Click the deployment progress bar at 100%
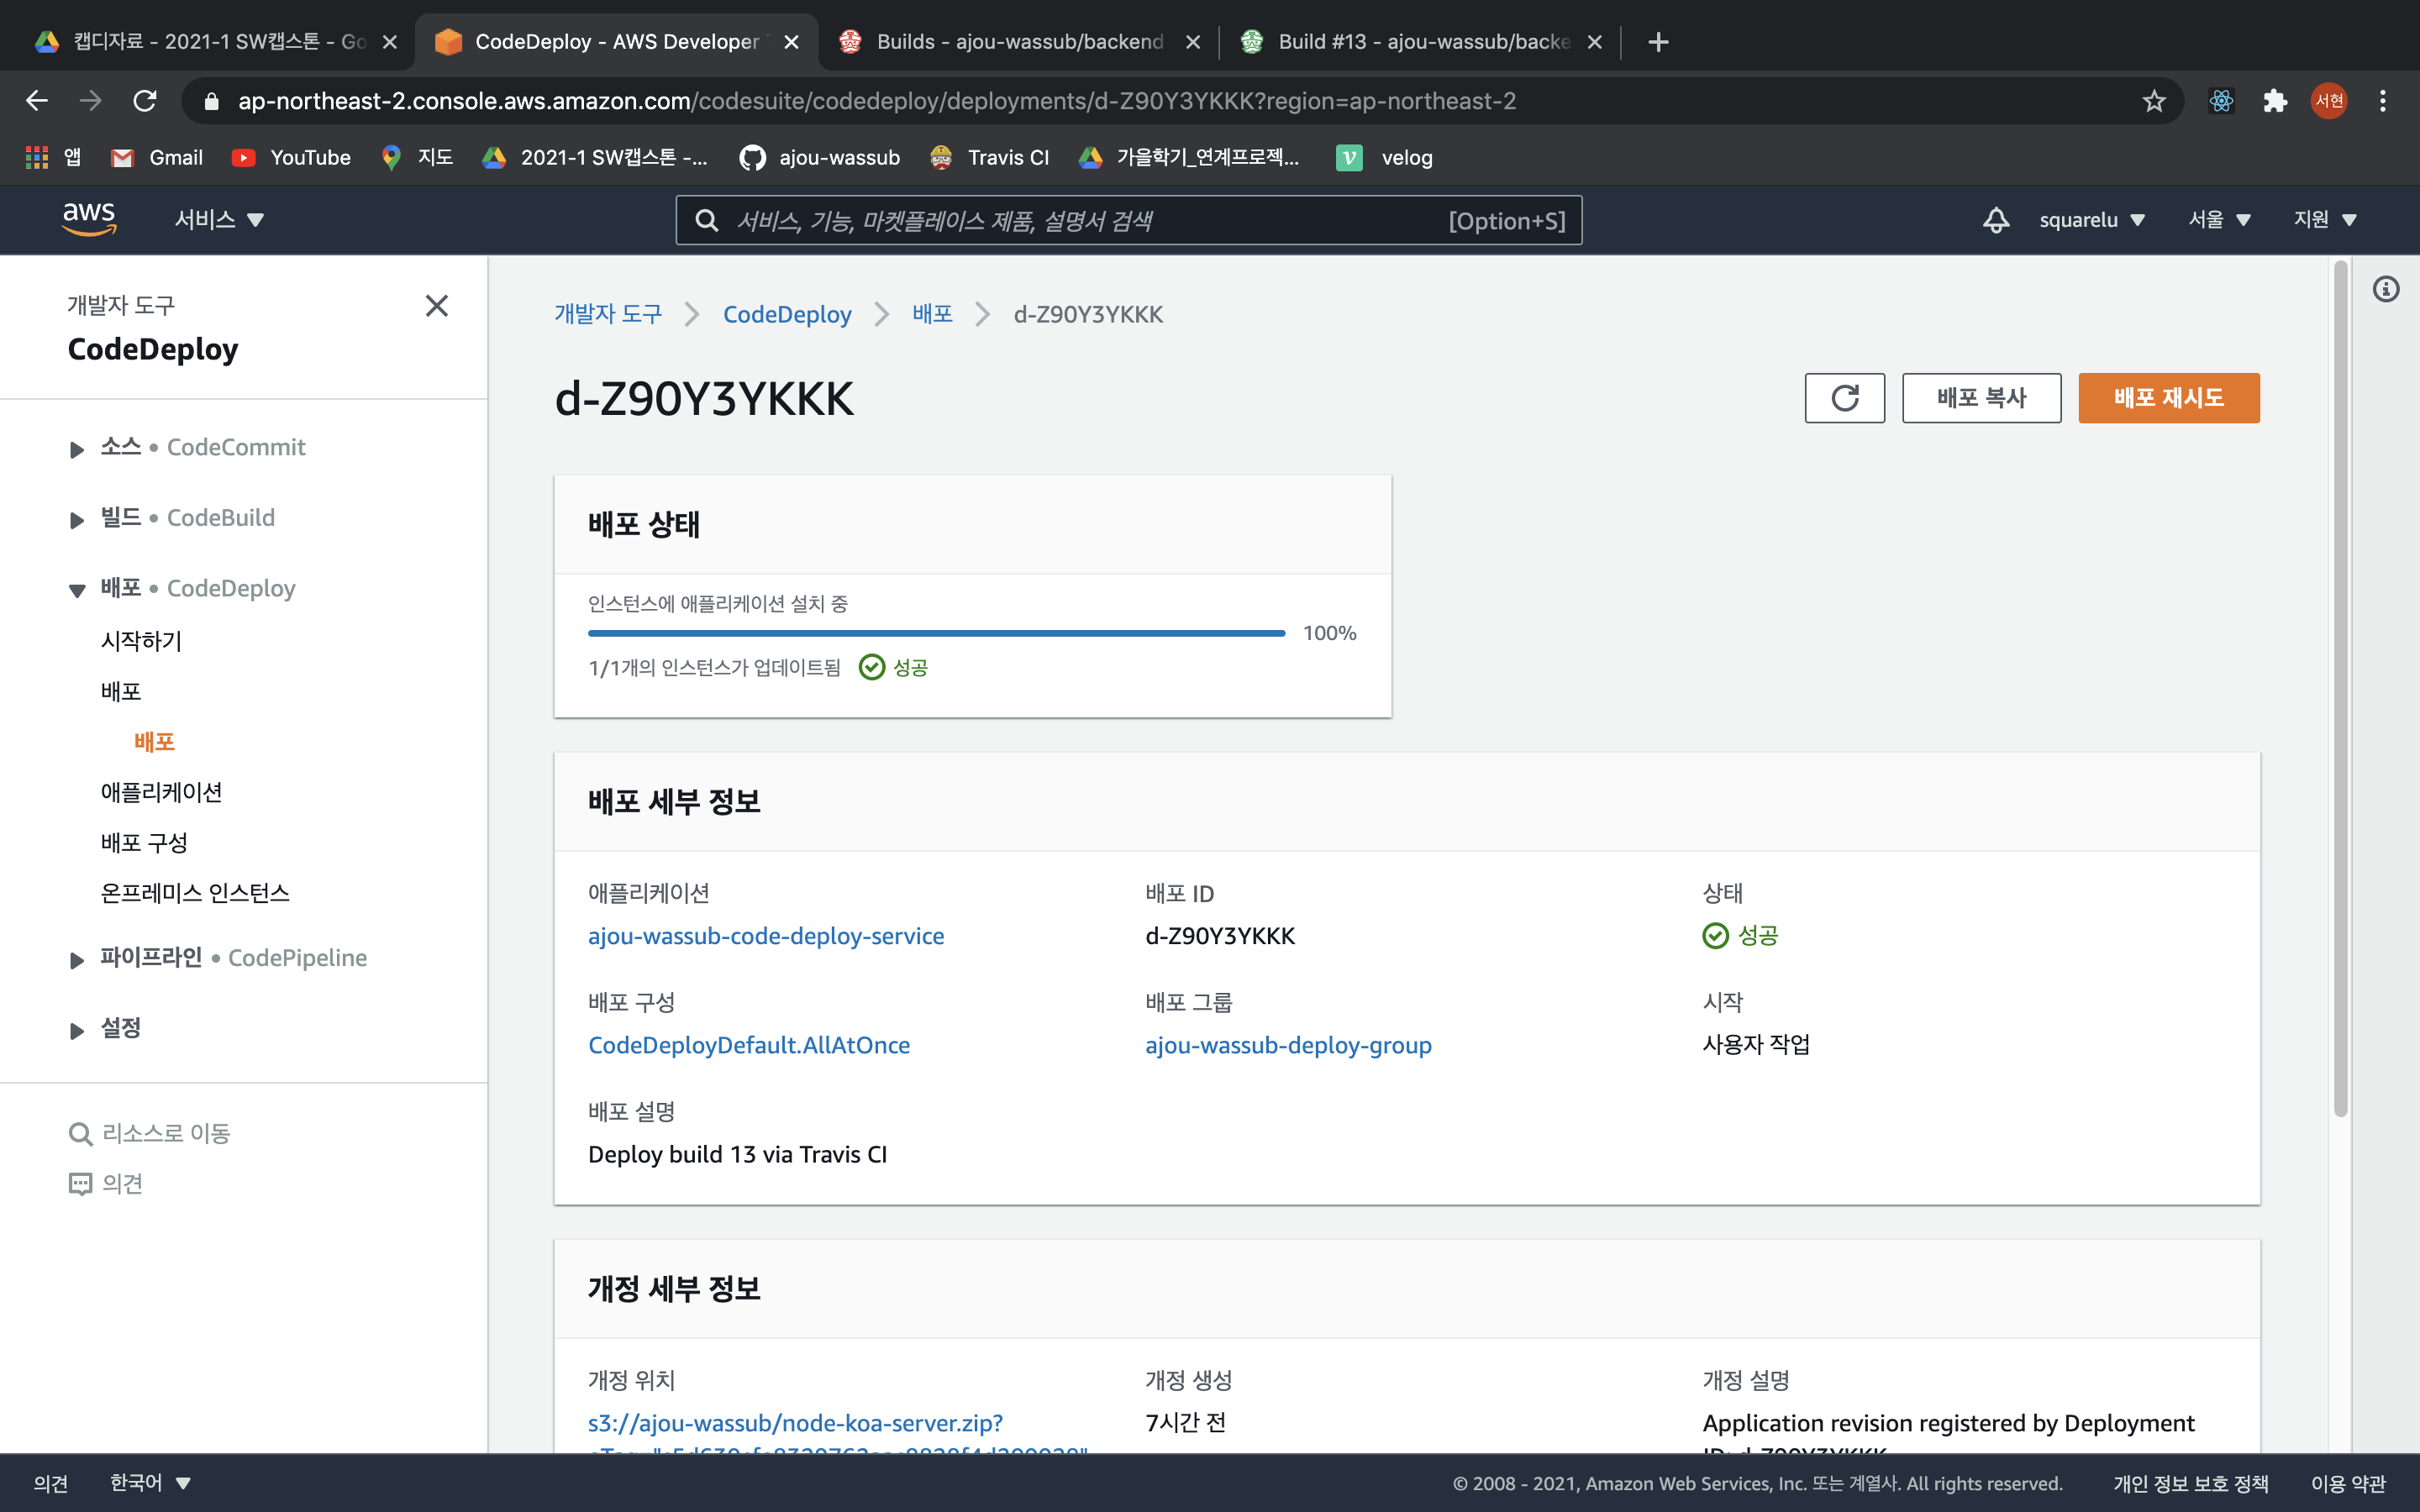Screen dimensions: 2420x1512 936,633
